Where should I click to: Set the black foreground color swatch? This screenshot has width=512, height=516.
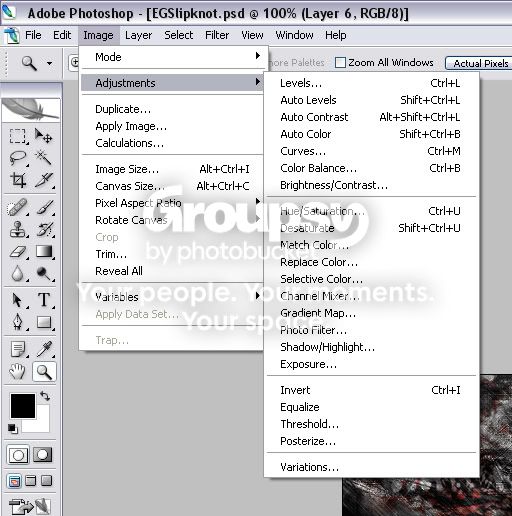(x=22, y=406)
